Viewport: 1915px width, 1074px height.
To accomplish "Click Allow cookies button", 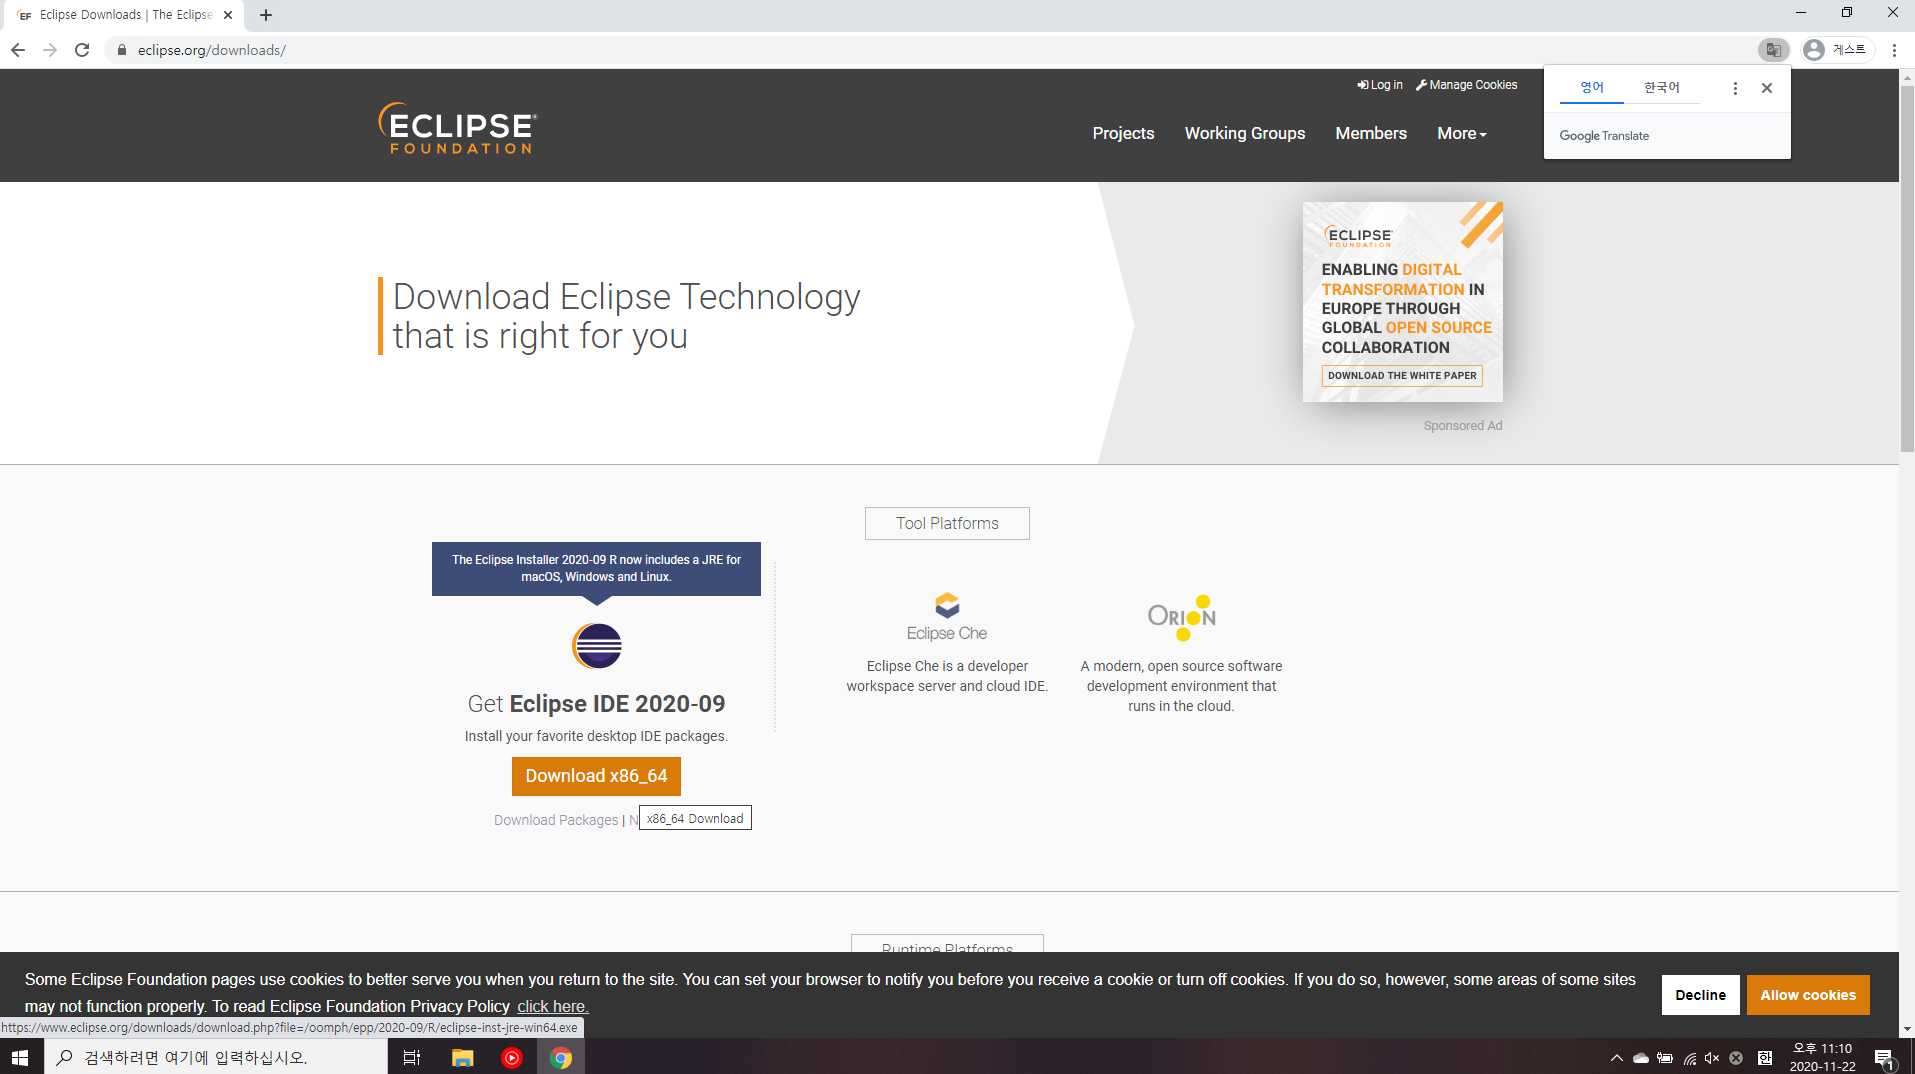I will click(x=1808, y=995).
